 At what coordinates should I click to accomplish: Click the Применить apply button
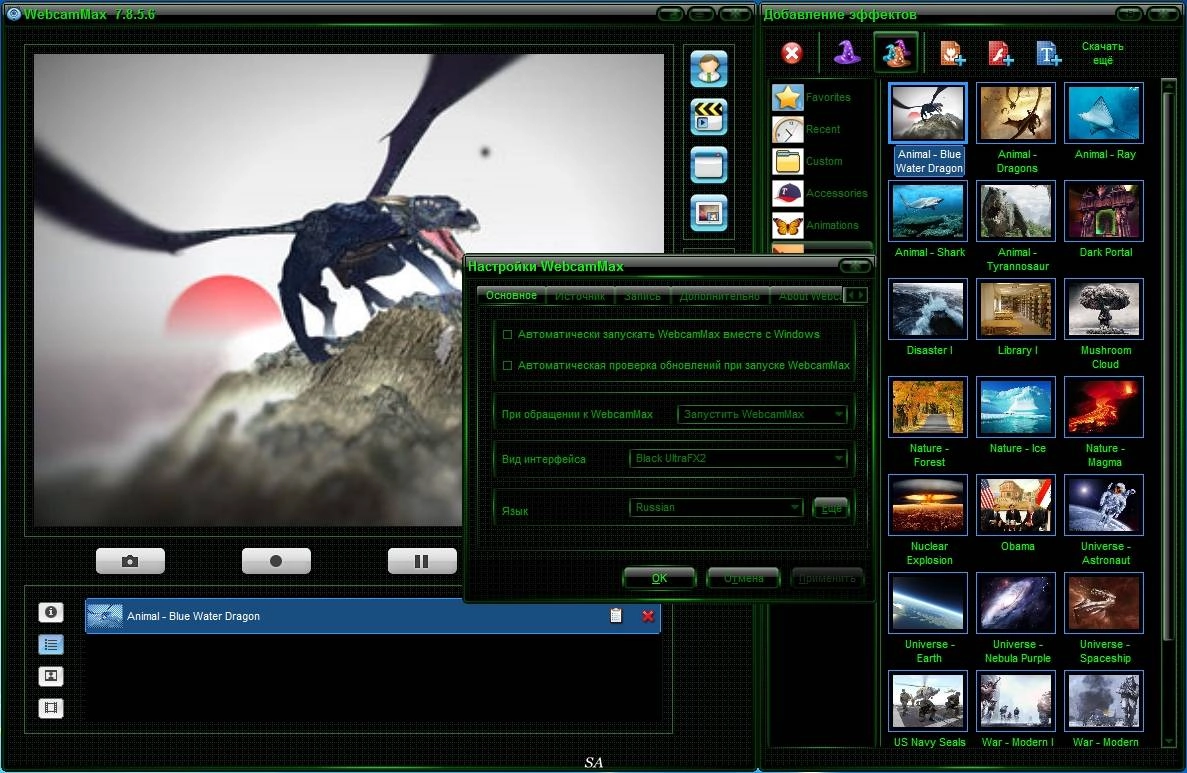point(827,578)
